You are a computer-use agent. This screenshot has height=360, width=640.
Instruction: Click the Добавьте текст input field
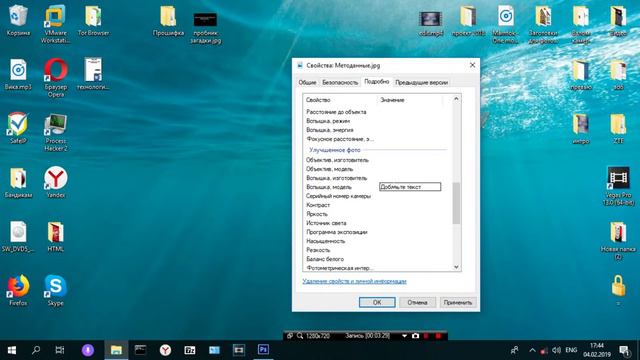coord(410,187)
